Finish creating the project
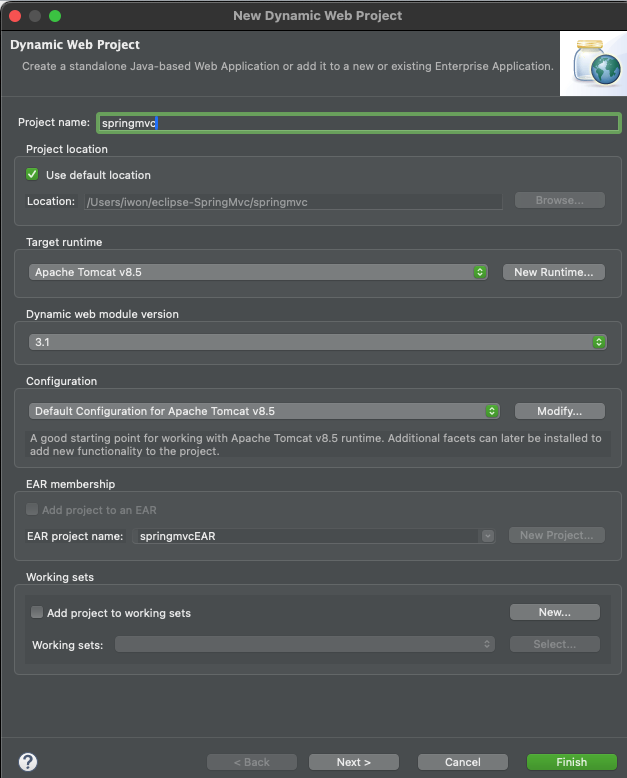The height and width of the screenshot is (778, 627). [x=571, y=762]
